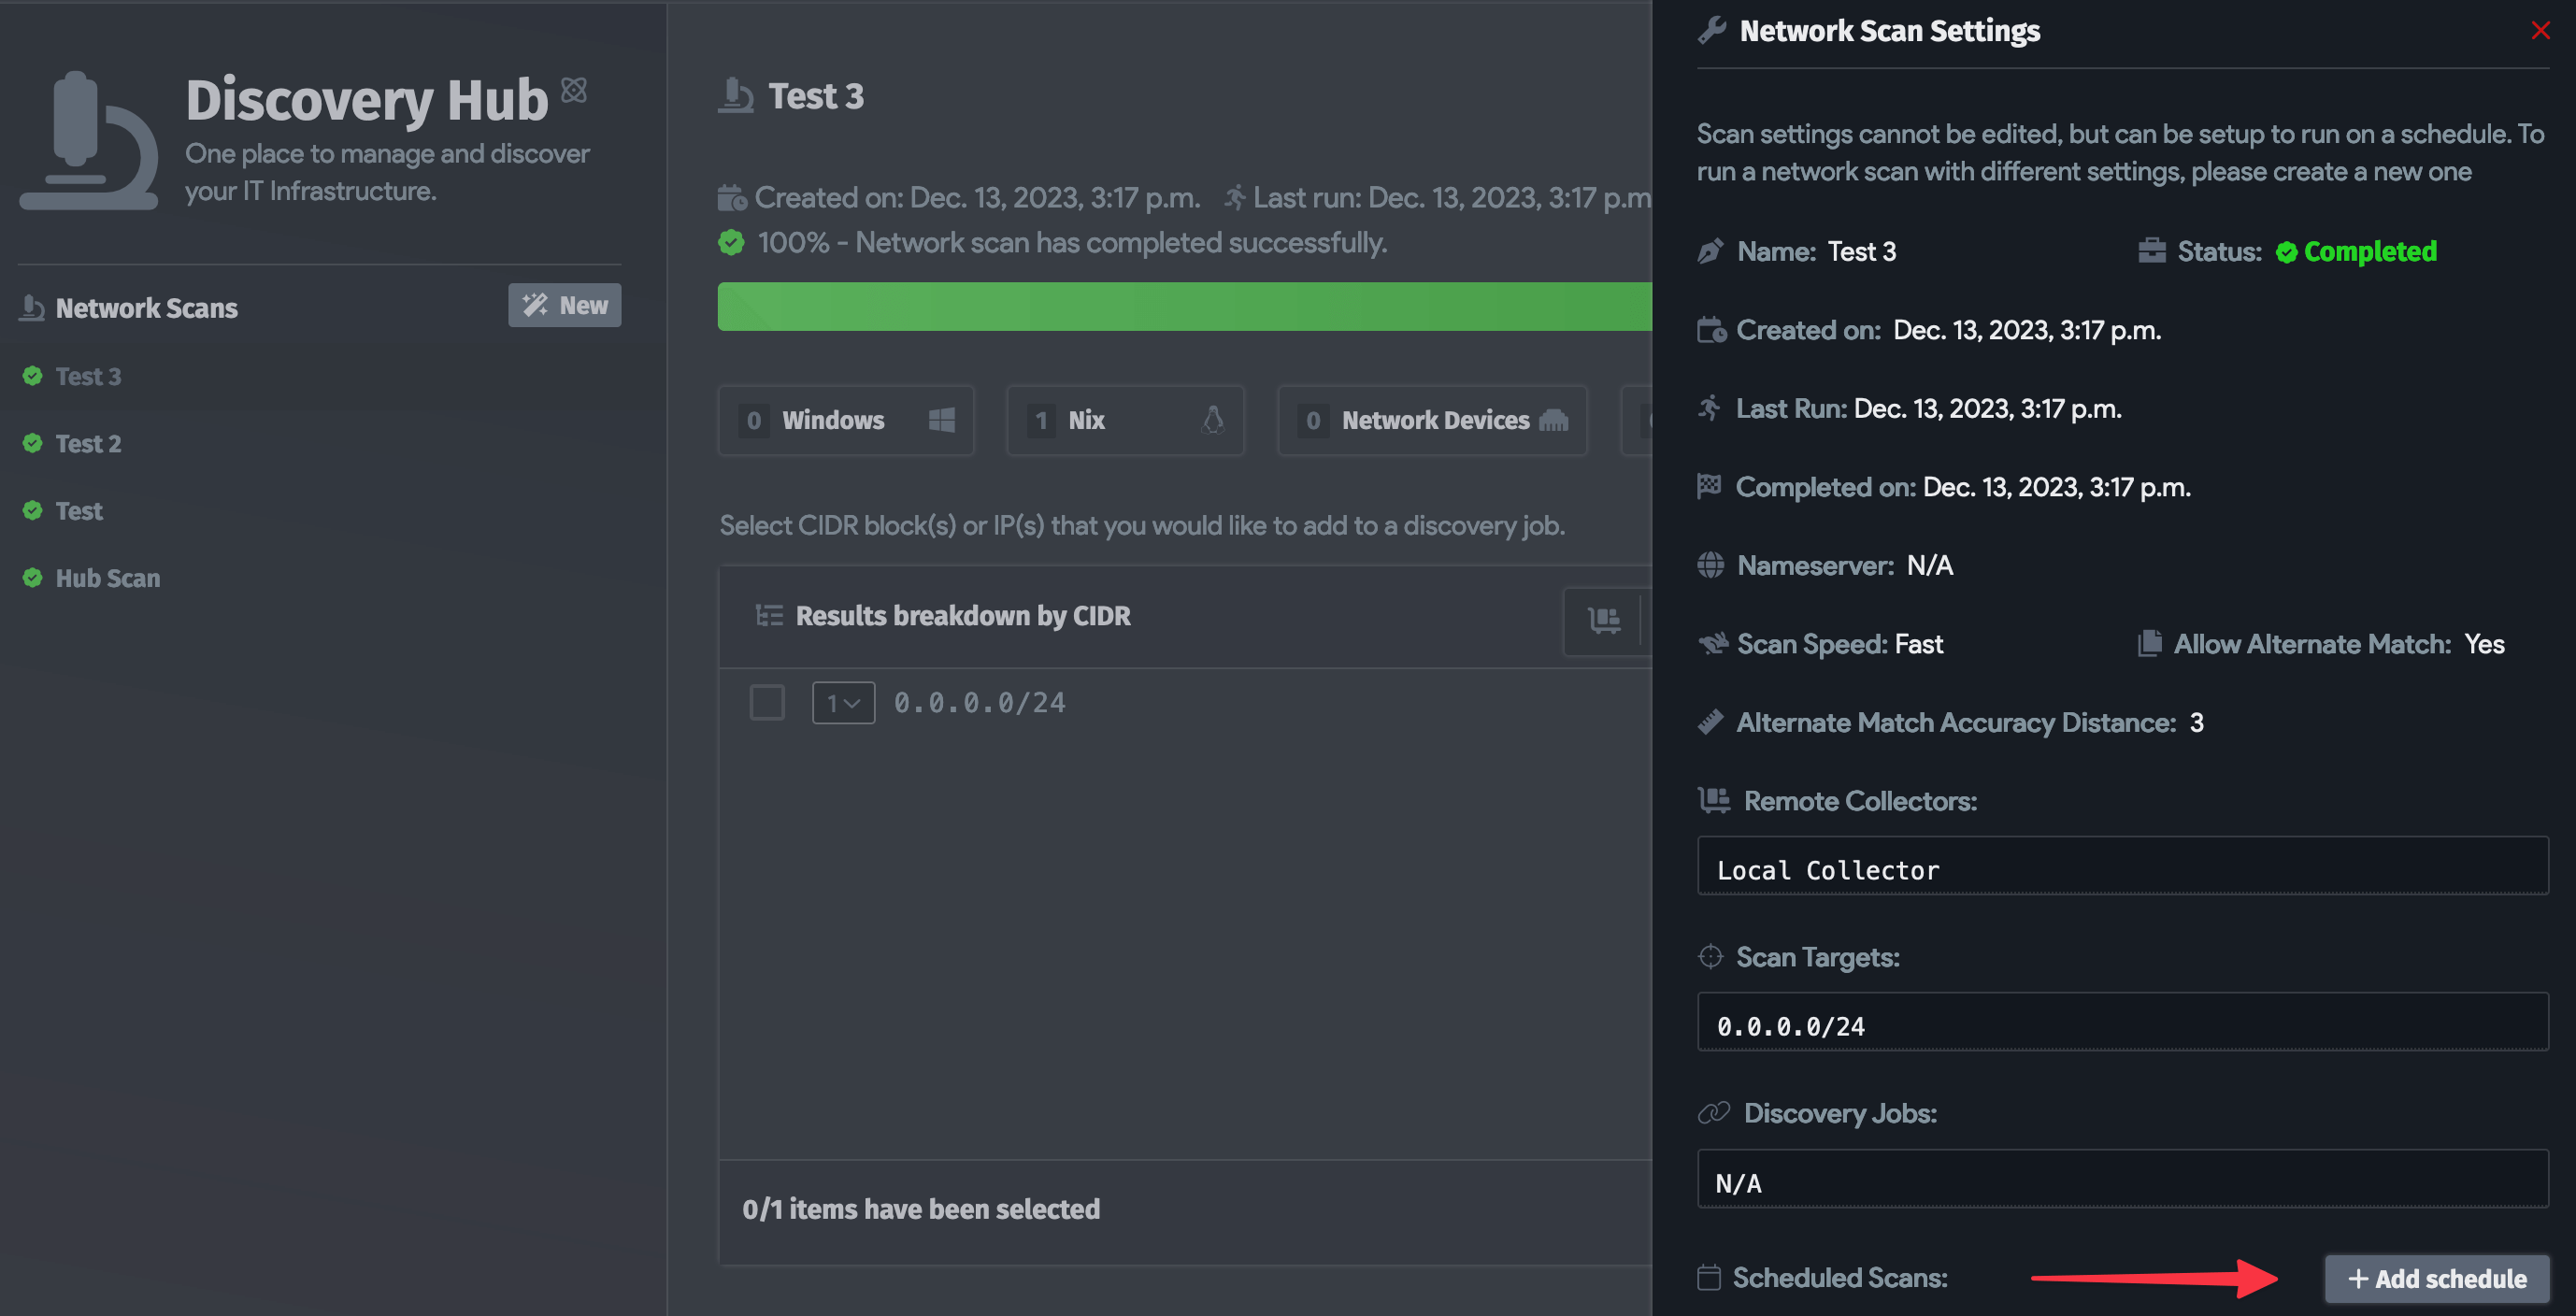The image size is (2576, 1316).
Task: Filter results by Network Devices tab
Action: [x=1432, y=420]
